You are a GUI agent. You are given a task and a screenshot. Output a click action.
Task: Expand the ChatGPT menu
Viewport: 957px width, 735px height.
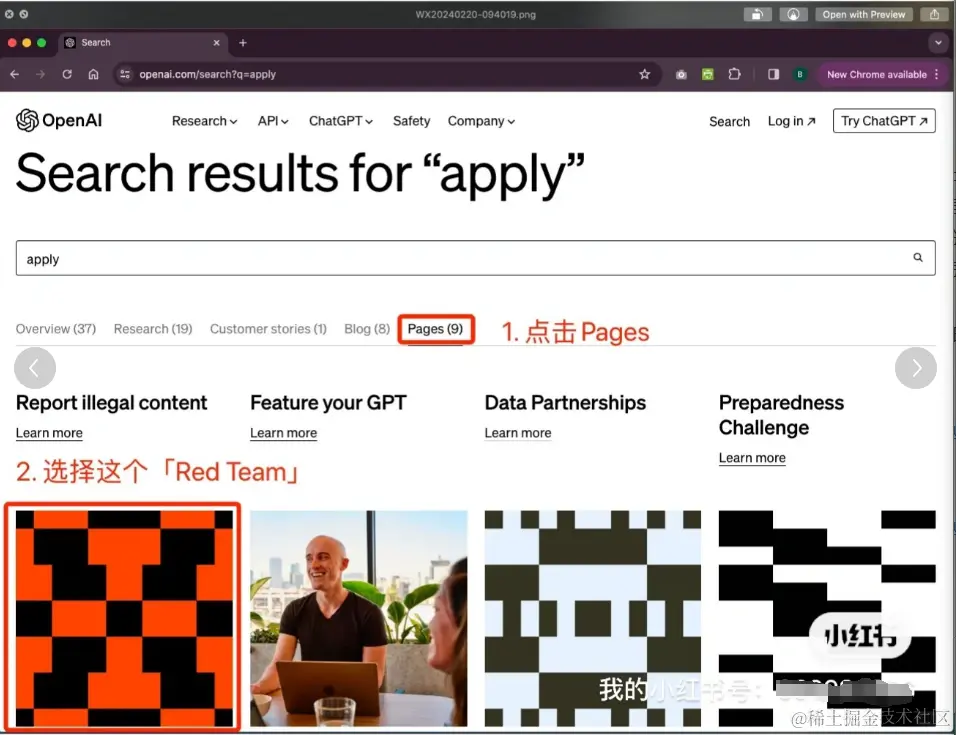click(341, 121)
